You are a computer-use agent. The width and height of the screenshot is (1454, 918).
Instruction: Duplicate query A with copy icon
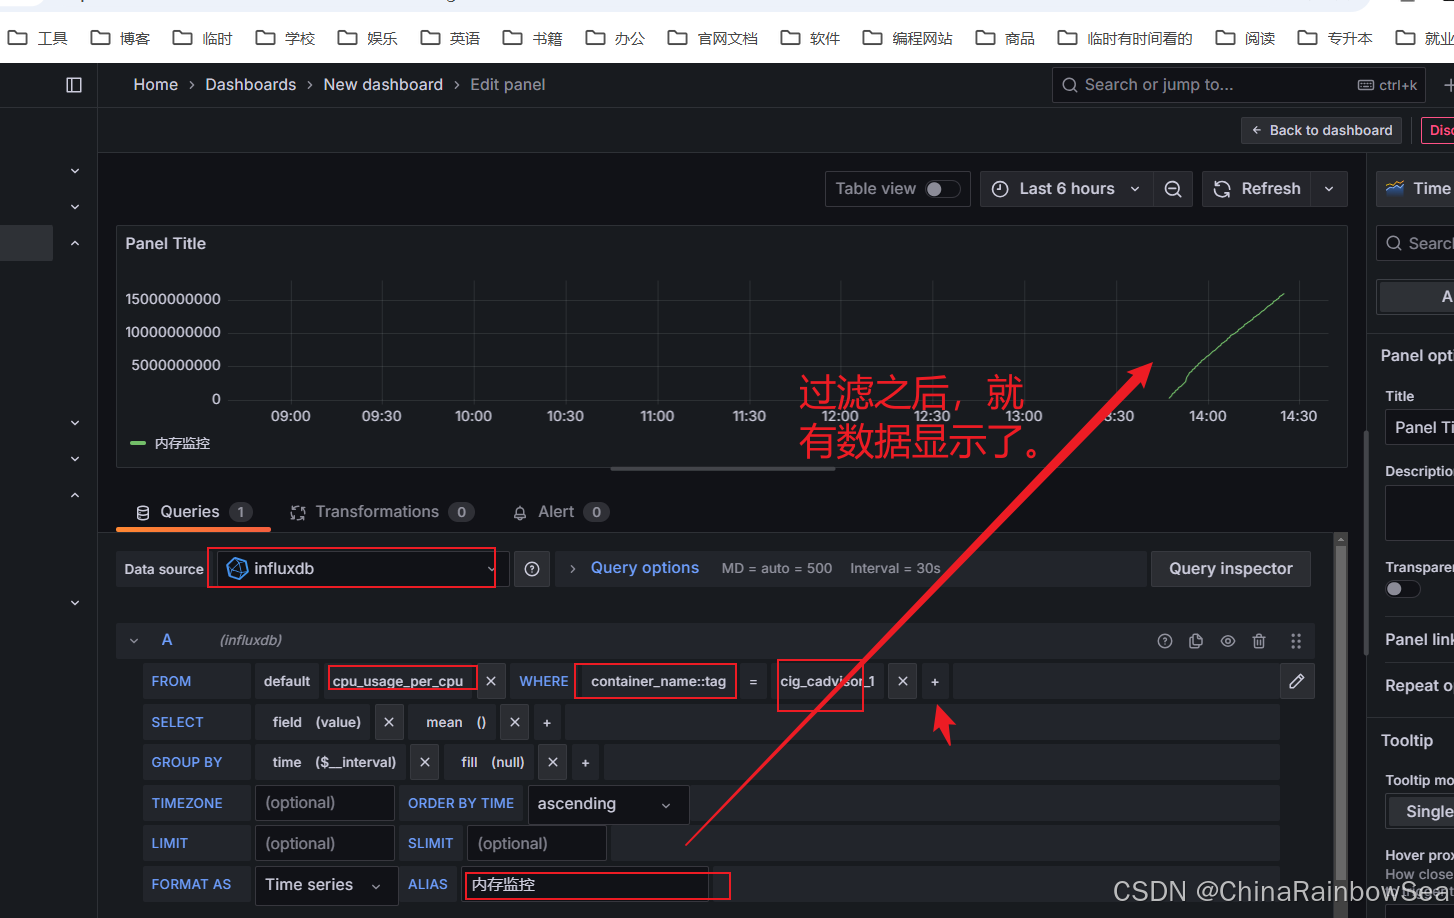tap(1196, 641)
